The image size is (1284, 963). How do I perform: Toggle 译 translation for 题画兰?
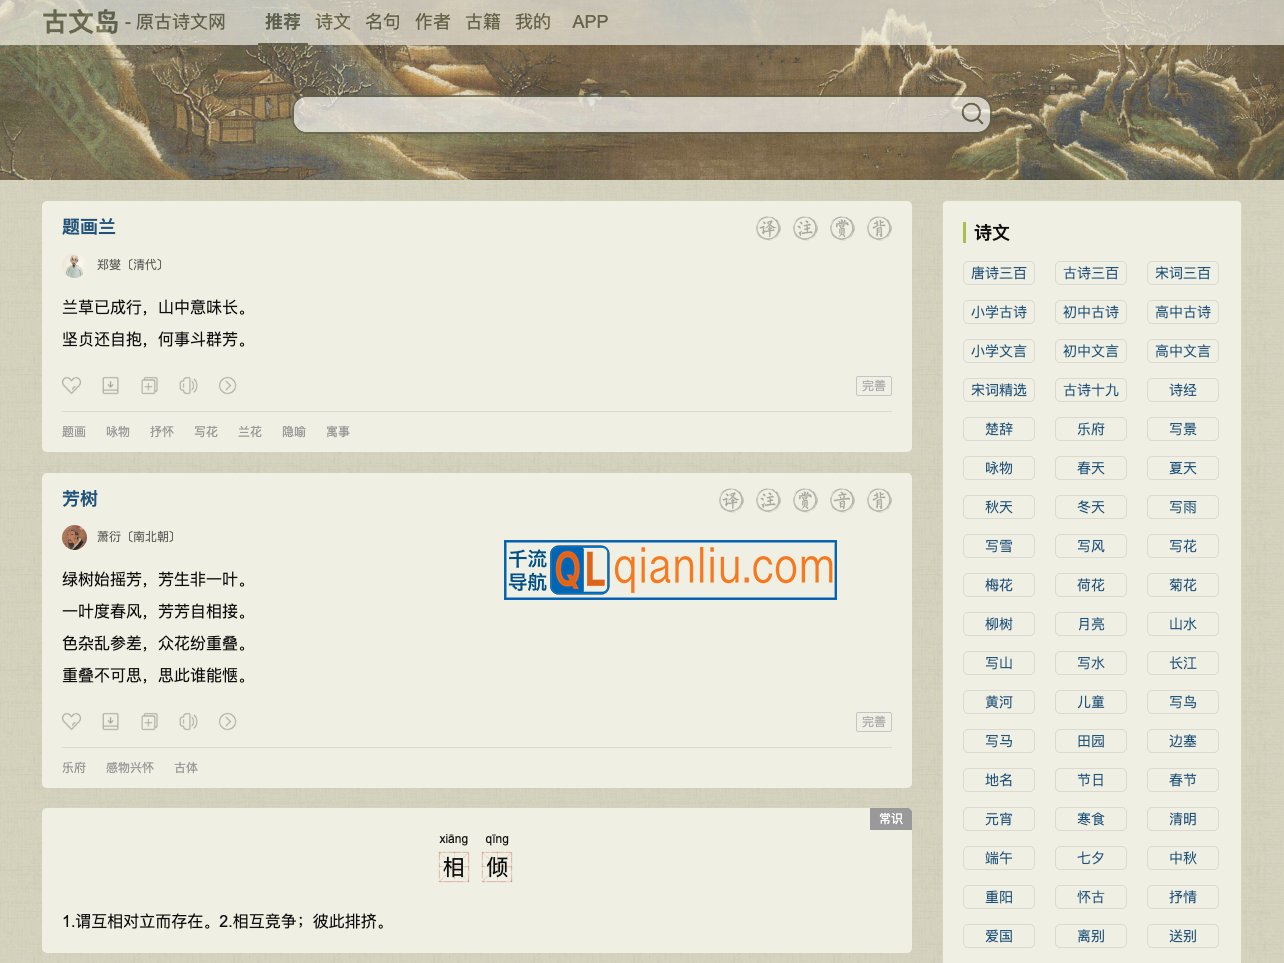[767, 229]
